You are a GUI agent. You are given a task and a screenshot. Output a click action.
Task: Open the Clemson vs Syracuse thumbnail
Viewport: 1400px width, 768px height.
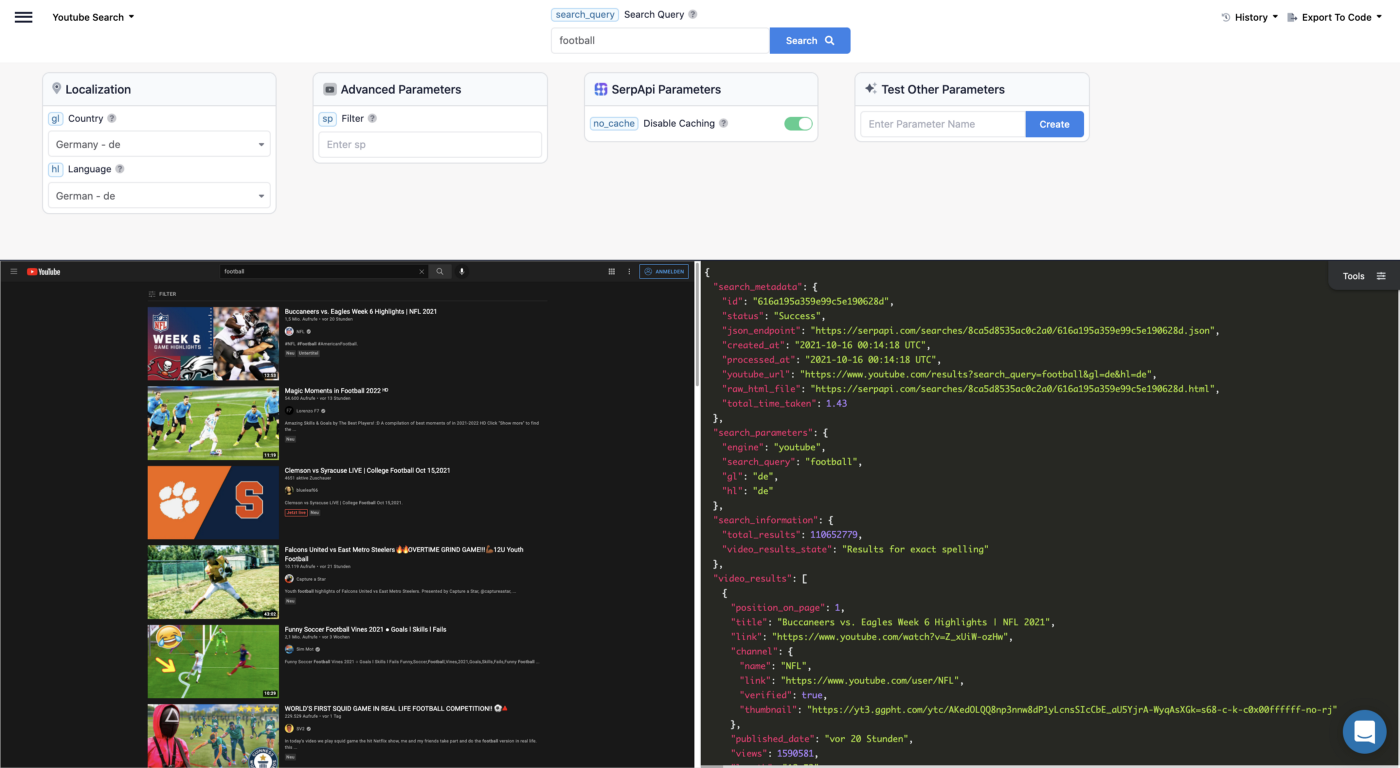[x=213, y=503]
